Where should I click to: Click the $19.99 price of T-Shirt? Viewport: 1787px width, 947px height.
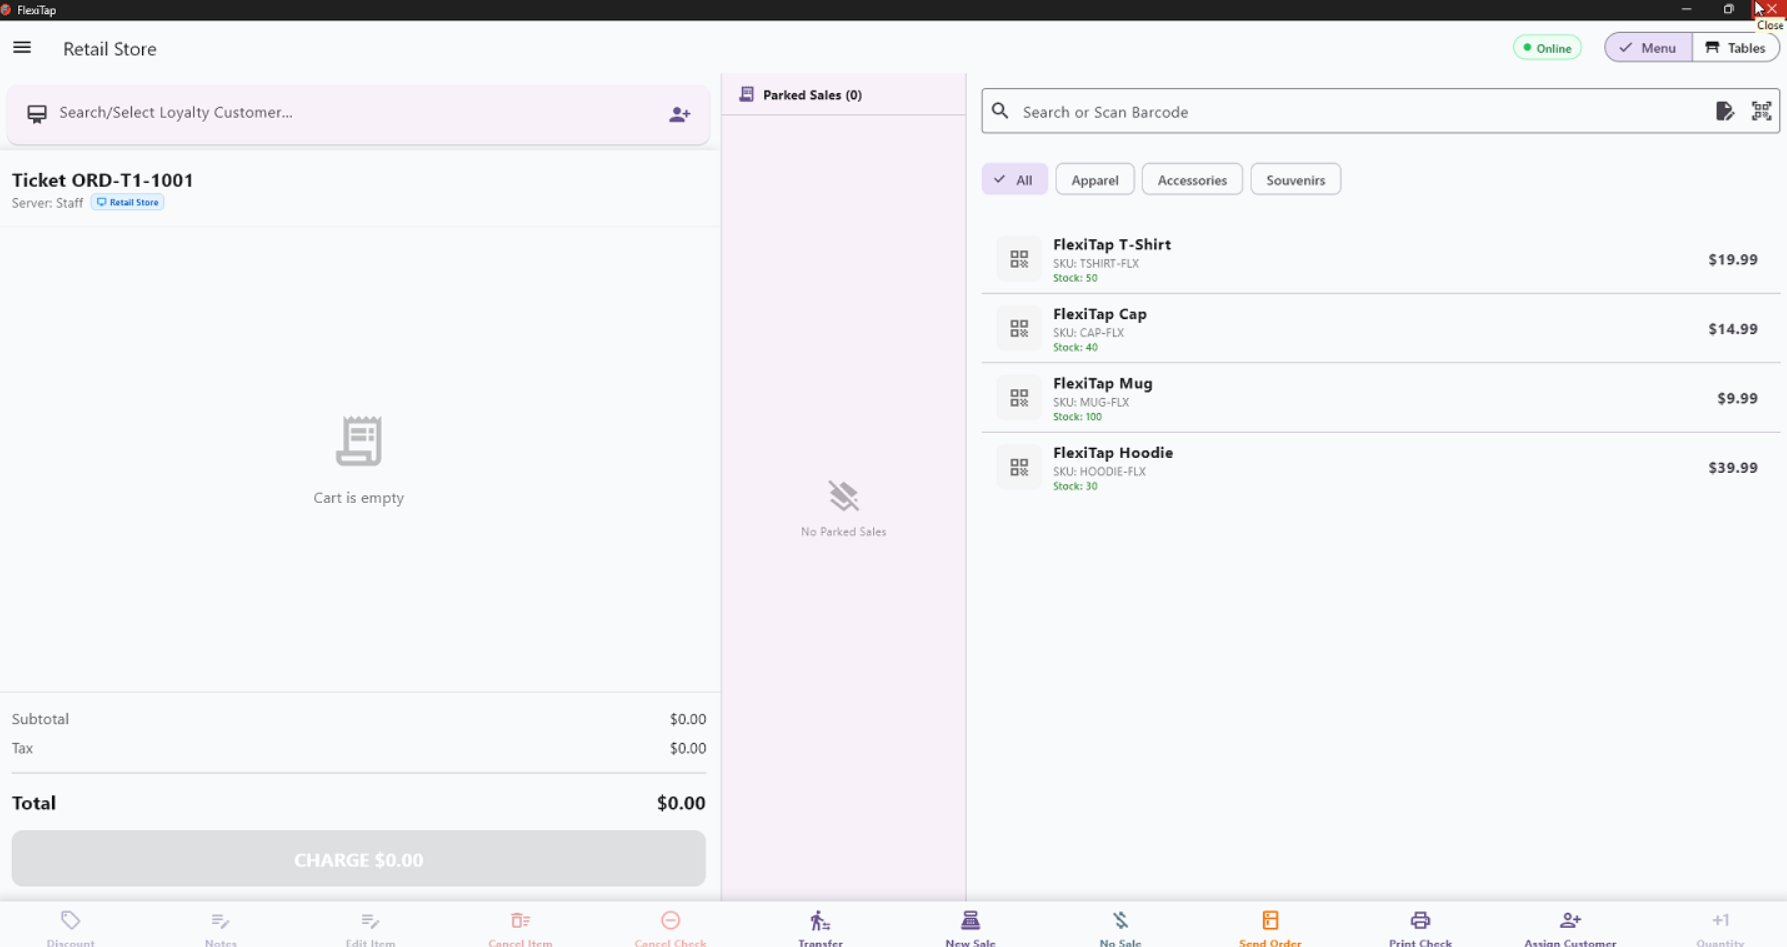click(1732, 260)
